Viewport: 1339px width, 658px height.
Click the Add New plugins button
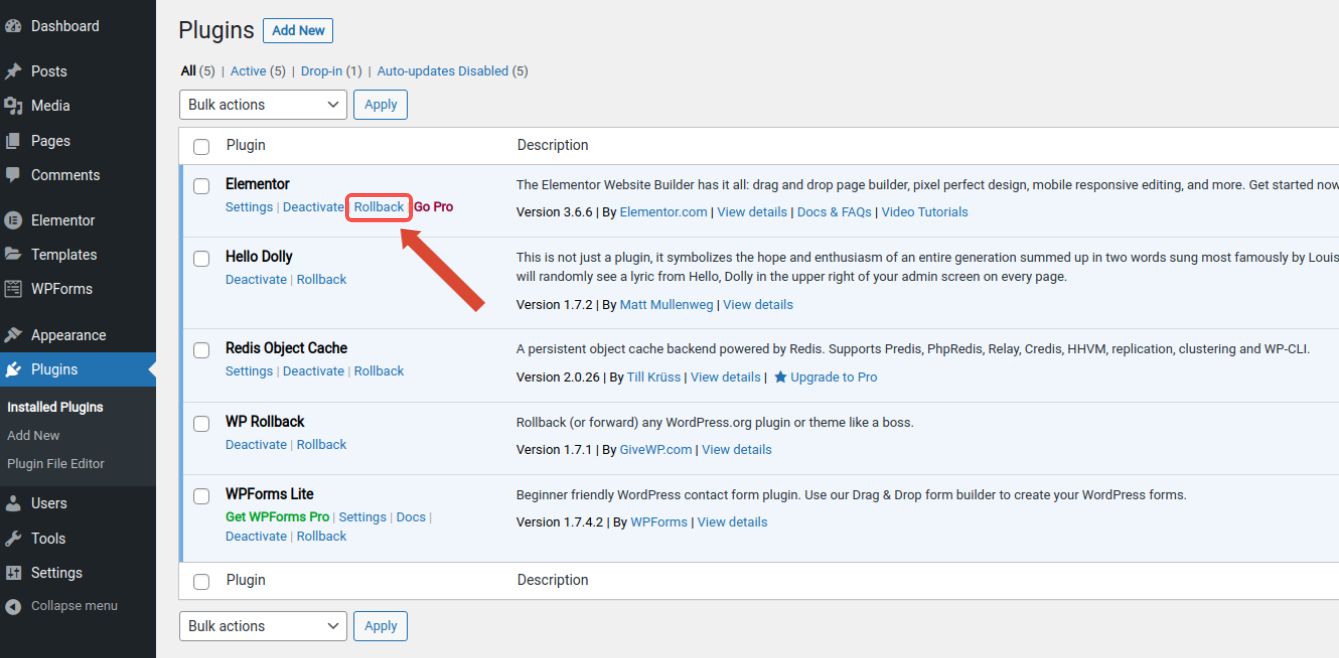297,30
